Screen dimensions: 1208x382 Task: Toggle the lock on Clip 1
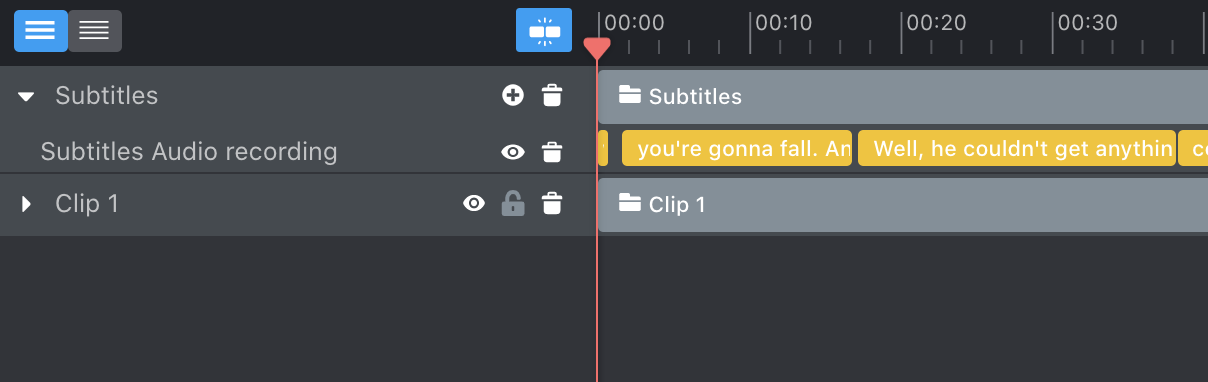512,204
